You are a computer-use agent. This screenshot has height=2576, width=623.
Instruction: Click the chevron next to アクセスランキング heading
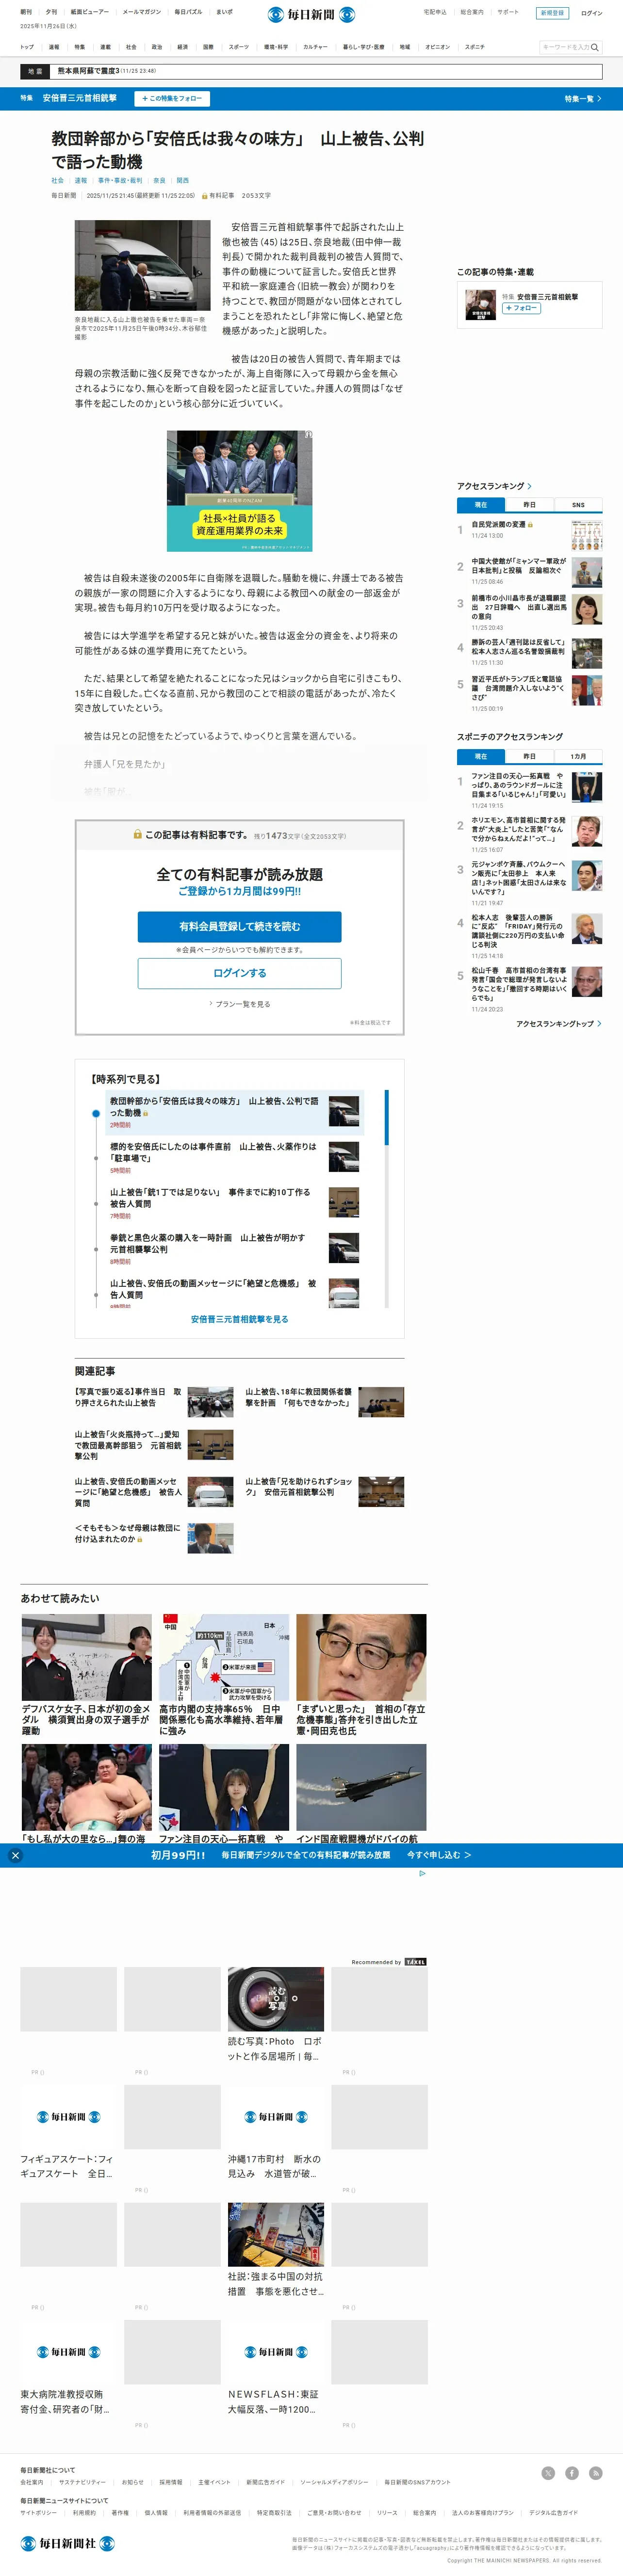[x=529, y=486]
